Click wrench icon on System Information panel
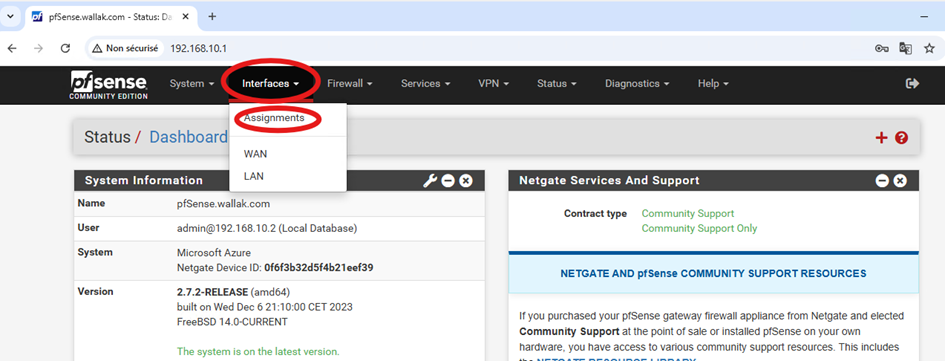The image size is (945, 361). pos(430,180)
